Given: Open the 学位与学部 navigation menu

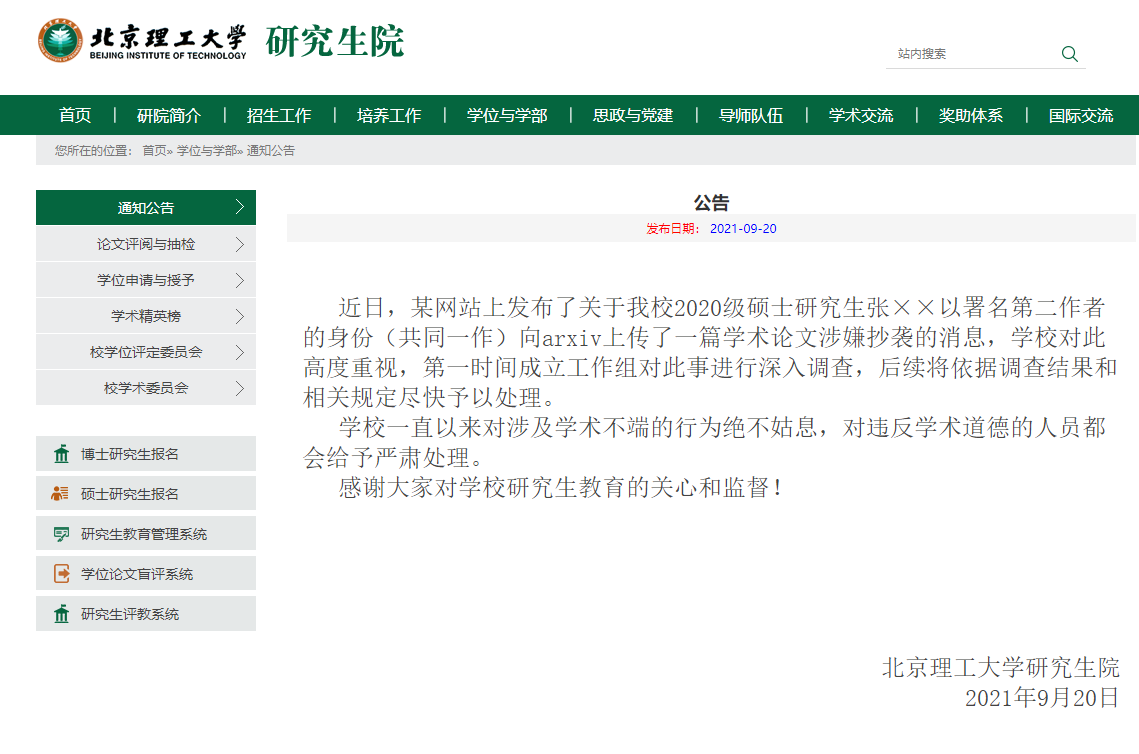Looking at the screenshot, I should click(507, 116).
